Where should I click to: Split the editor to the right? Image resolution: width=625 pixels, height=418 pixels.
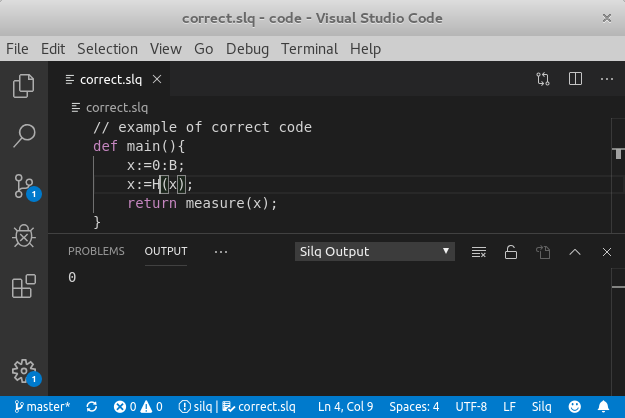click(x=575, y=79)
